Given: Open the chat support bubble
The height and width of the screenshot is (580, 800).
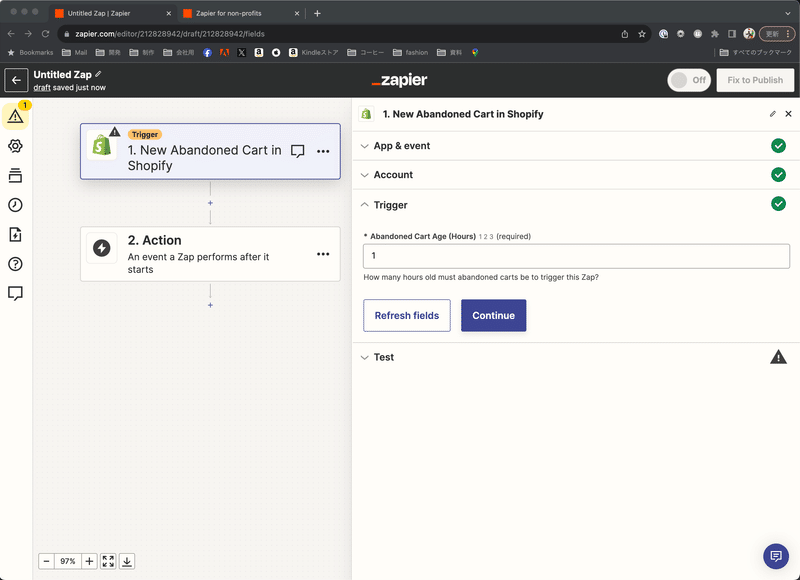Looking at the screenshot, I should coord(776,556).
